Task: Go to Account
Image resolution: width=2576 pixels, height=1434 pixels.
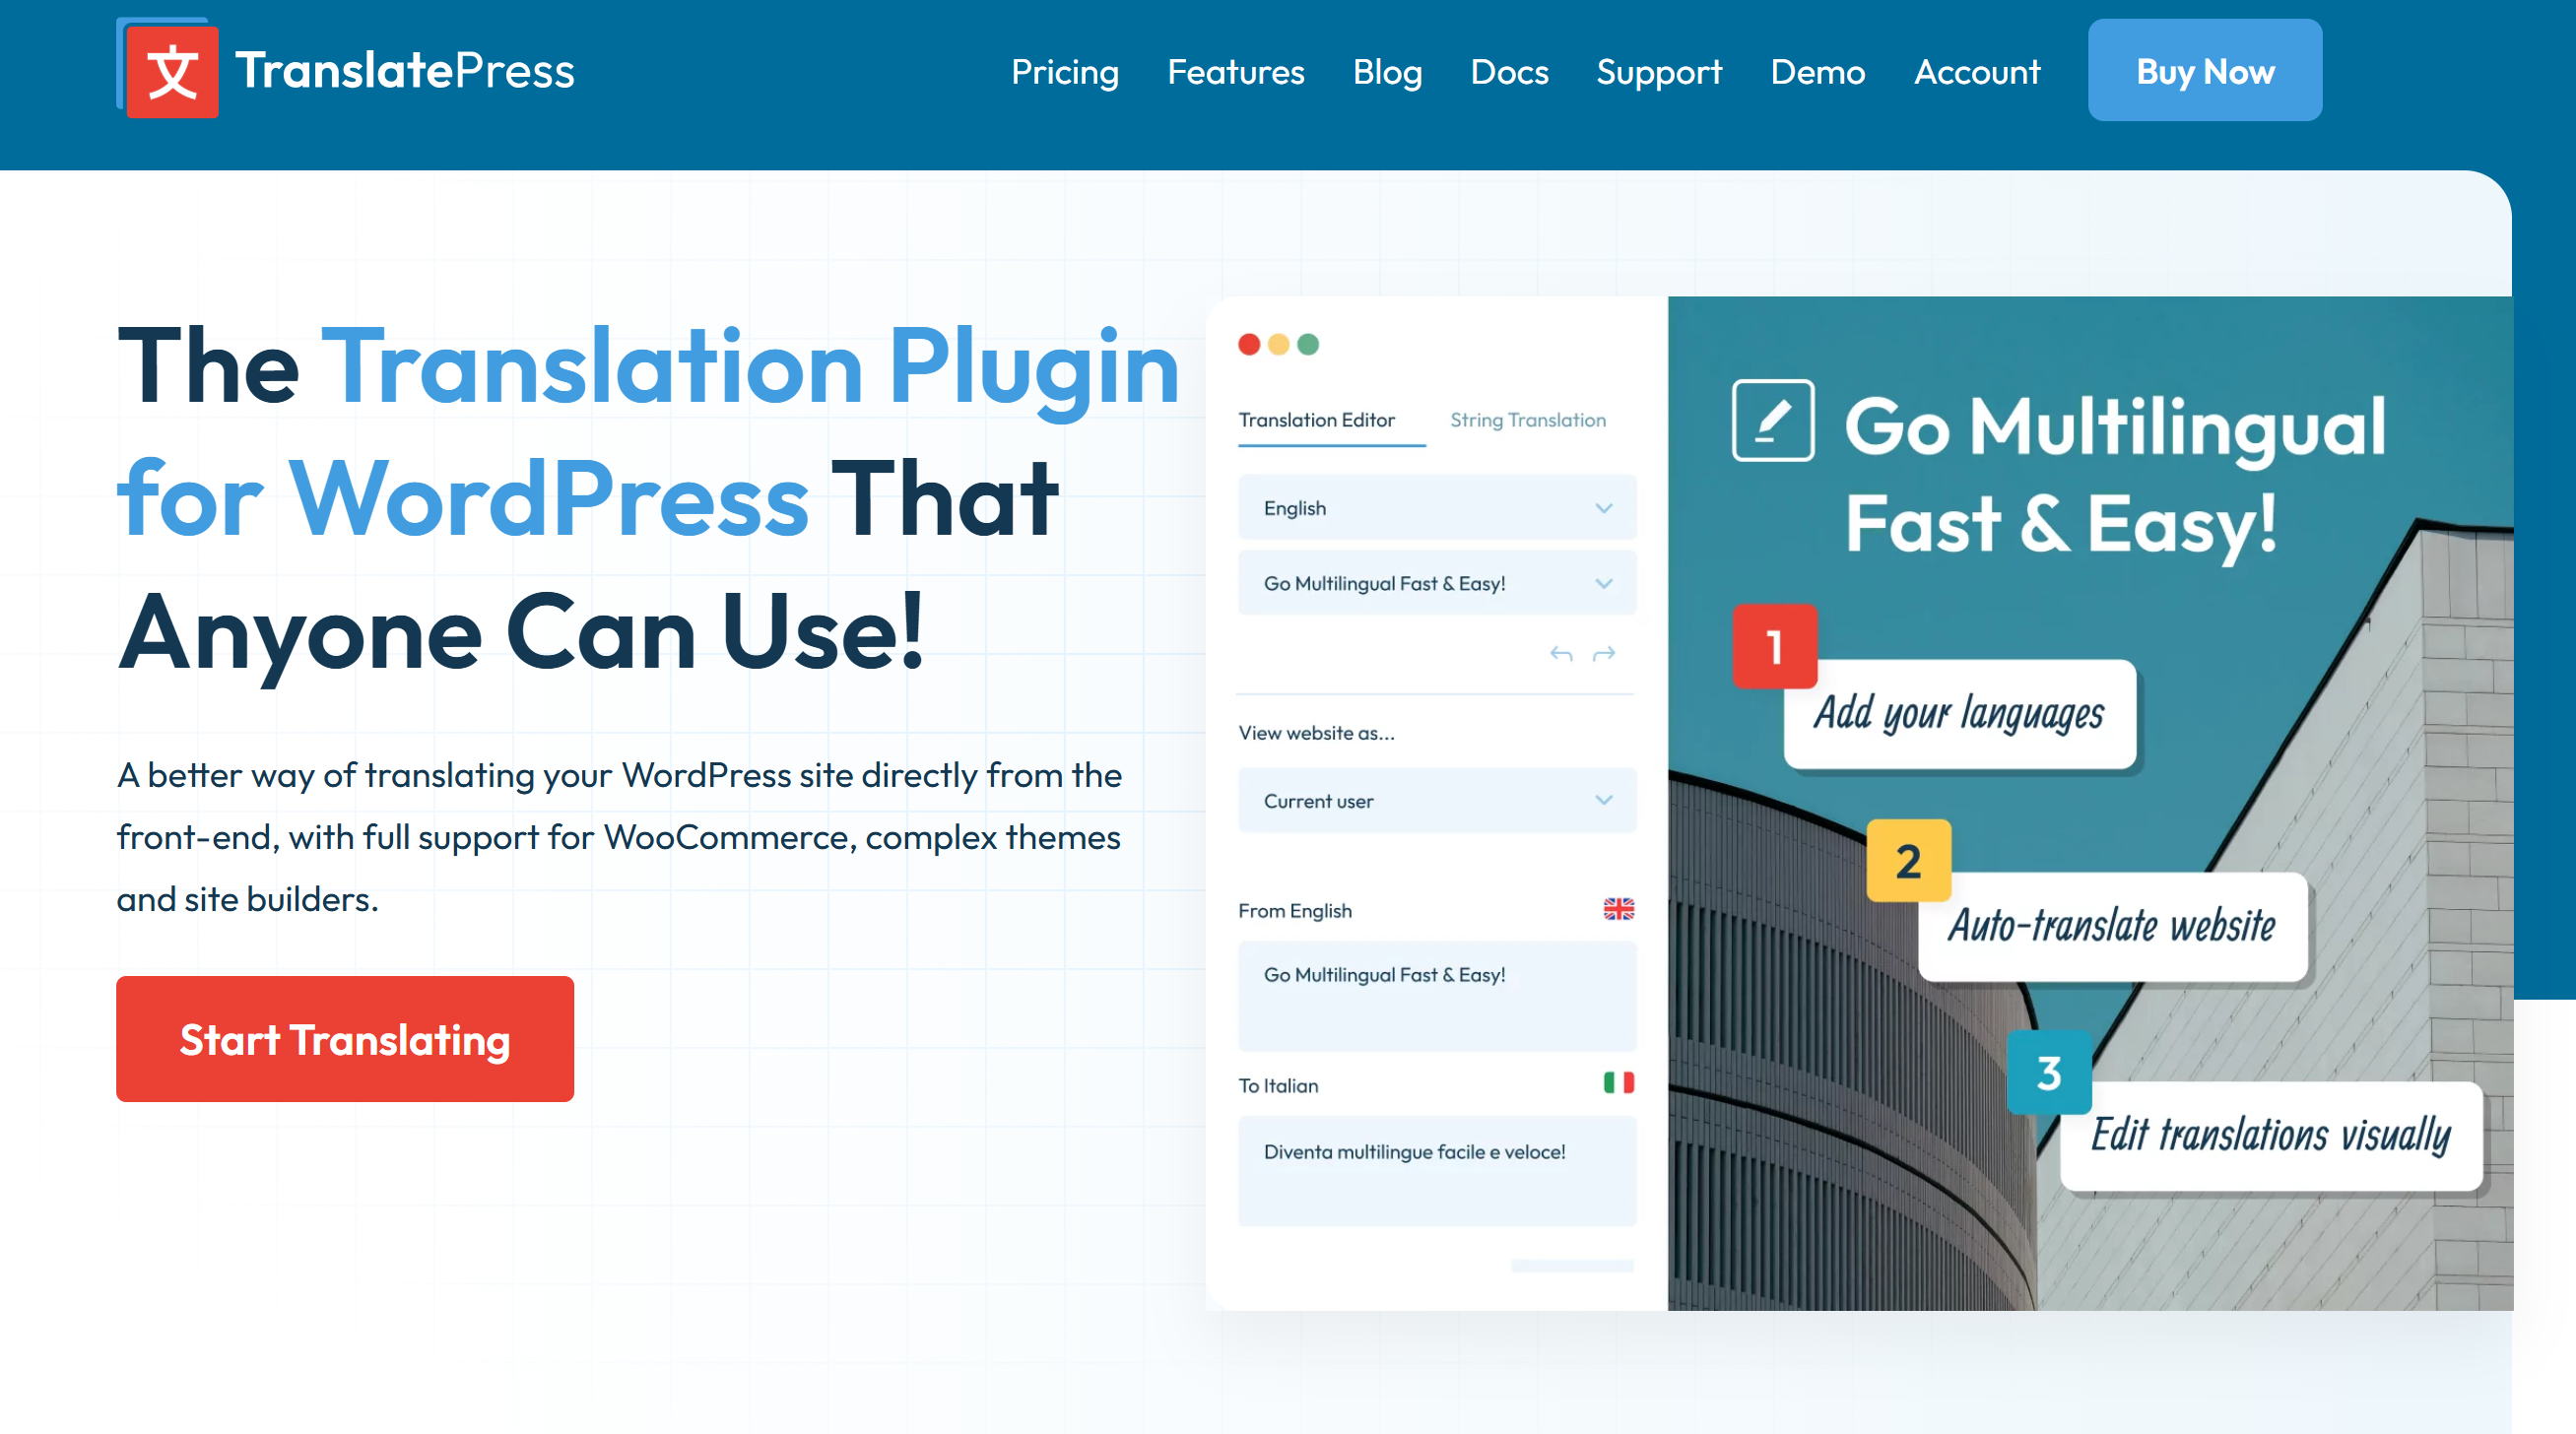Action: tap(1976, 71)
